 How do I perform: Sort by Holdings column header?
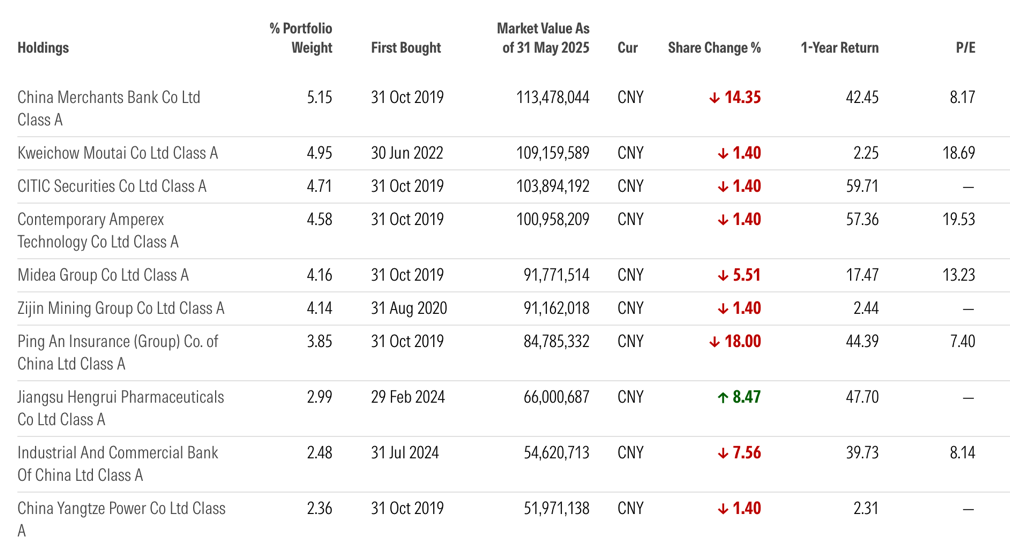[43, 48]
